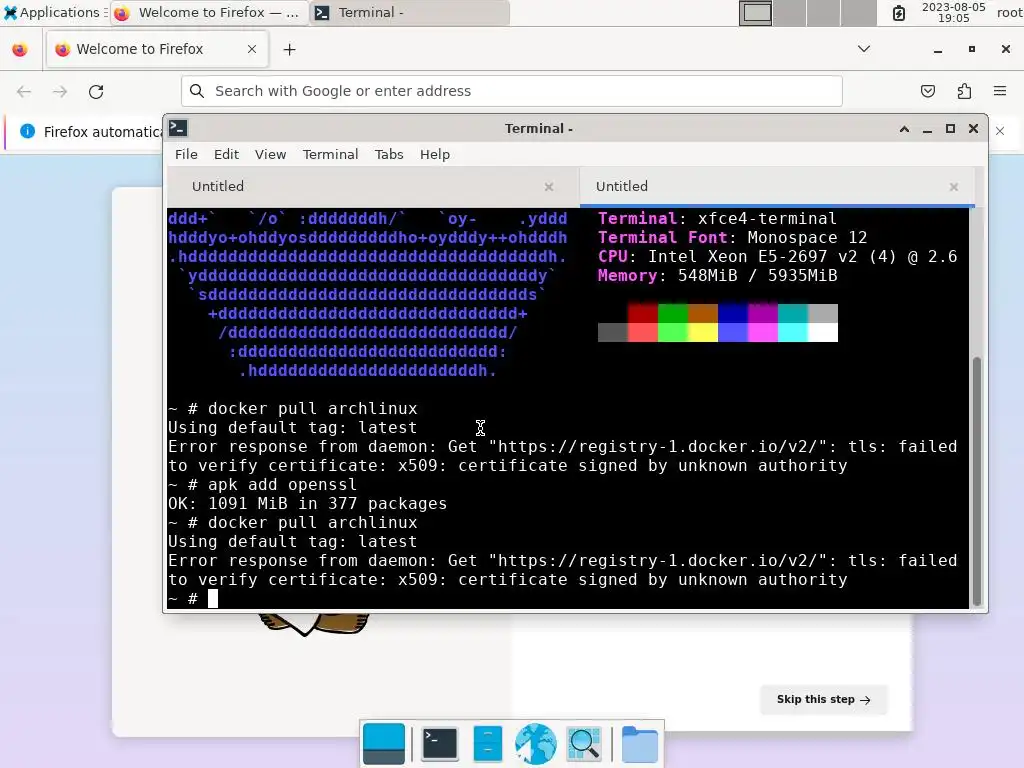This screenshot has width=1024, height=768.
Task: Minimize the Firefox window
Action: (x=938, y=50)
